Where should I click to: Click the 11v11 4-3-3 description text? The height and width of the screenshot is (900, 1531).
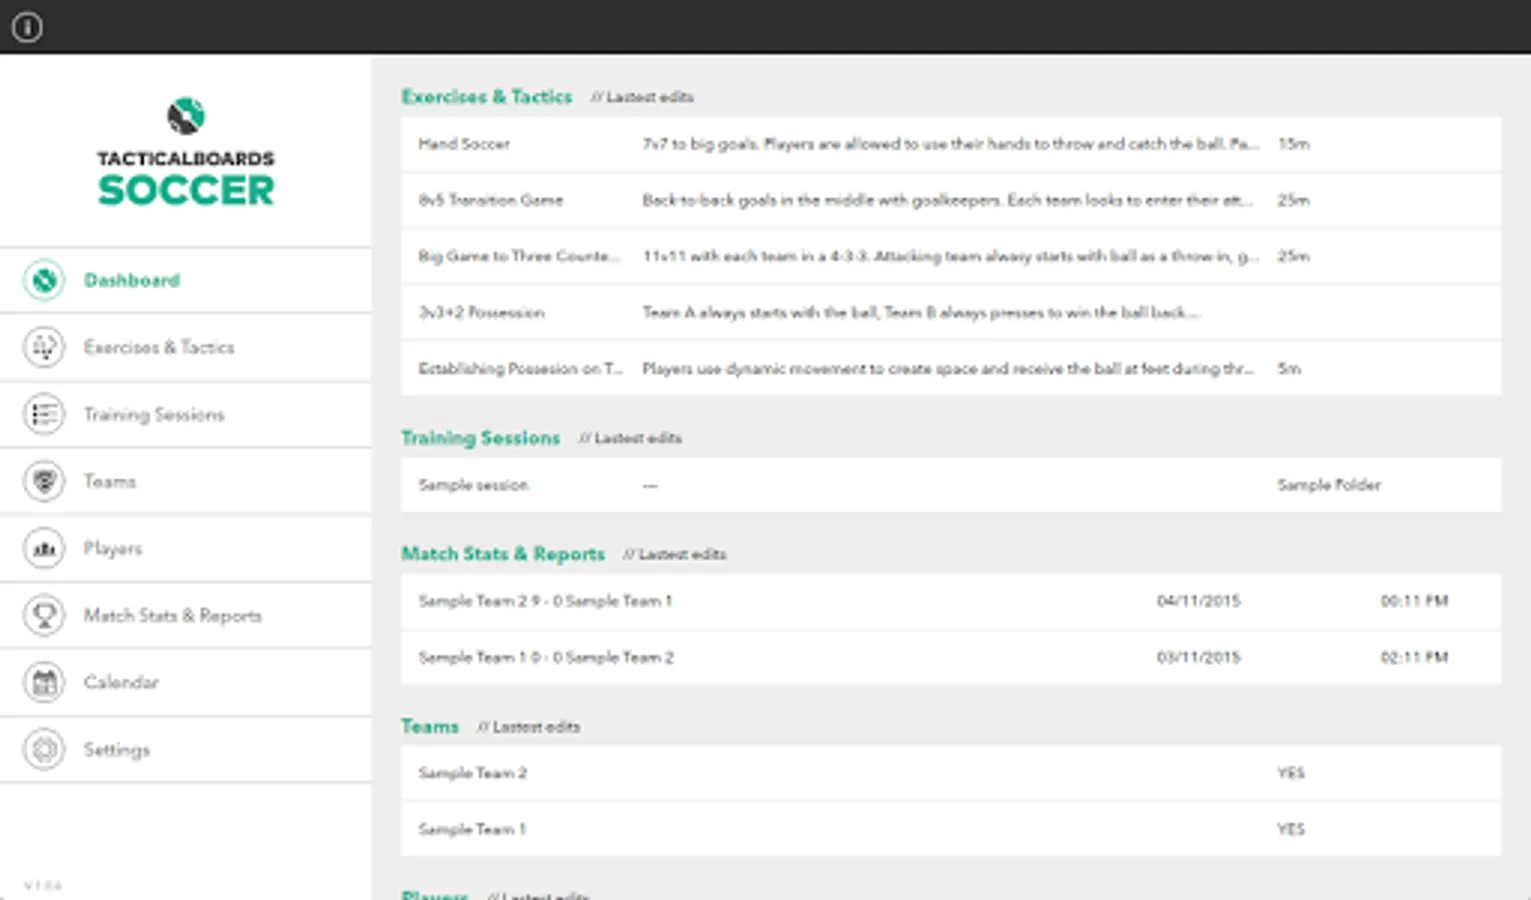pyautogui.click(x=950, y=256)
